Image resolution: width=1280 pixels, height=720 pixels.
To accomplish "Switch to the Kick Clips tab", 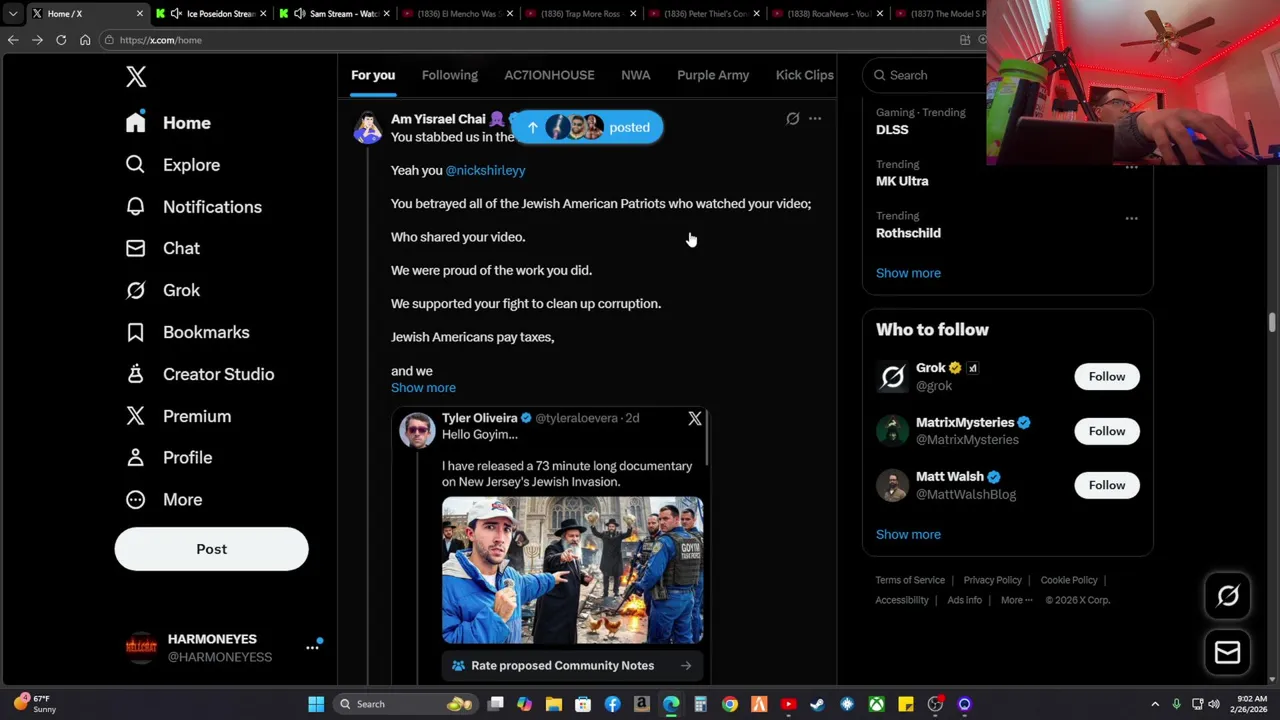I will (x=804, y=75).
